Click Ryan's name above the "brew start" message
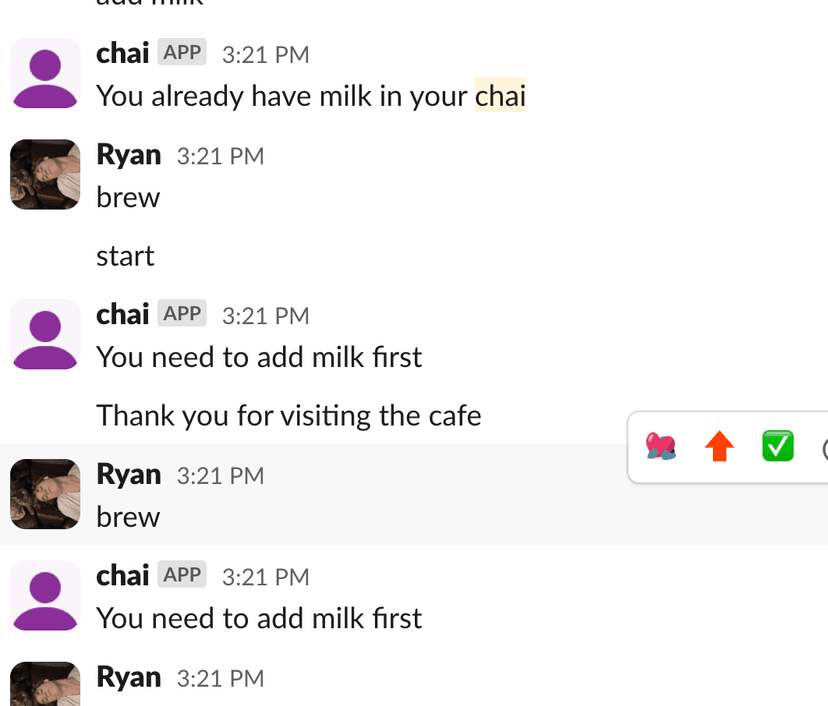This screenshot has height=706, width=828. [x=128, y=155]
